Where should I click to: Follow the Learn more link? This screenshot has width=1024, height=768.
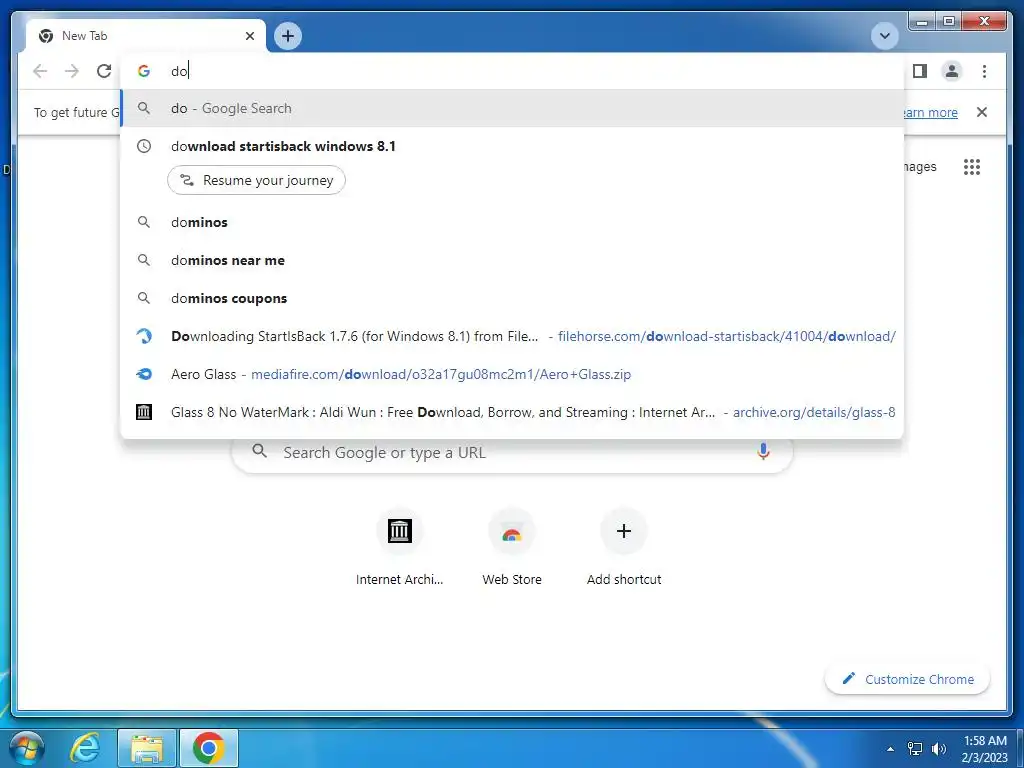point(929,112)
